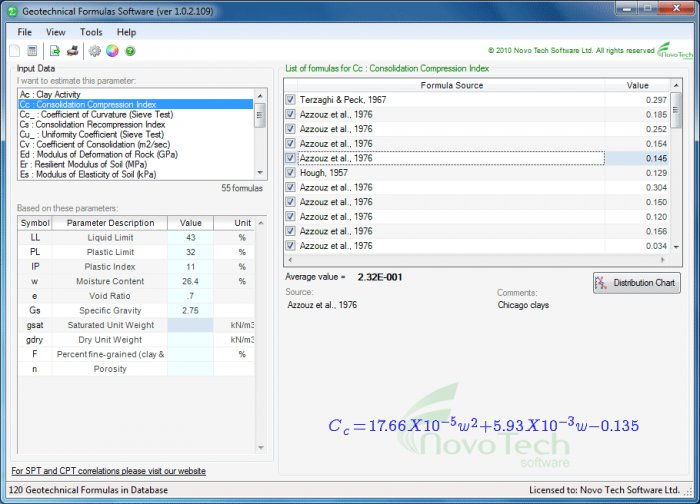Follow the SPT and CPT correlations website link

(108, 471)
